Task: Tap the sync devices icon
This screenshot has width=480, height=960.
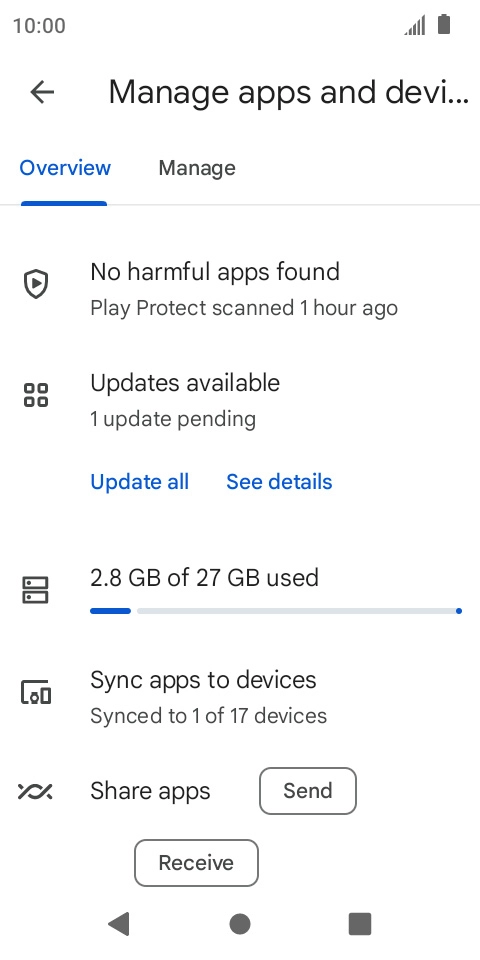Action: [36, 692]
